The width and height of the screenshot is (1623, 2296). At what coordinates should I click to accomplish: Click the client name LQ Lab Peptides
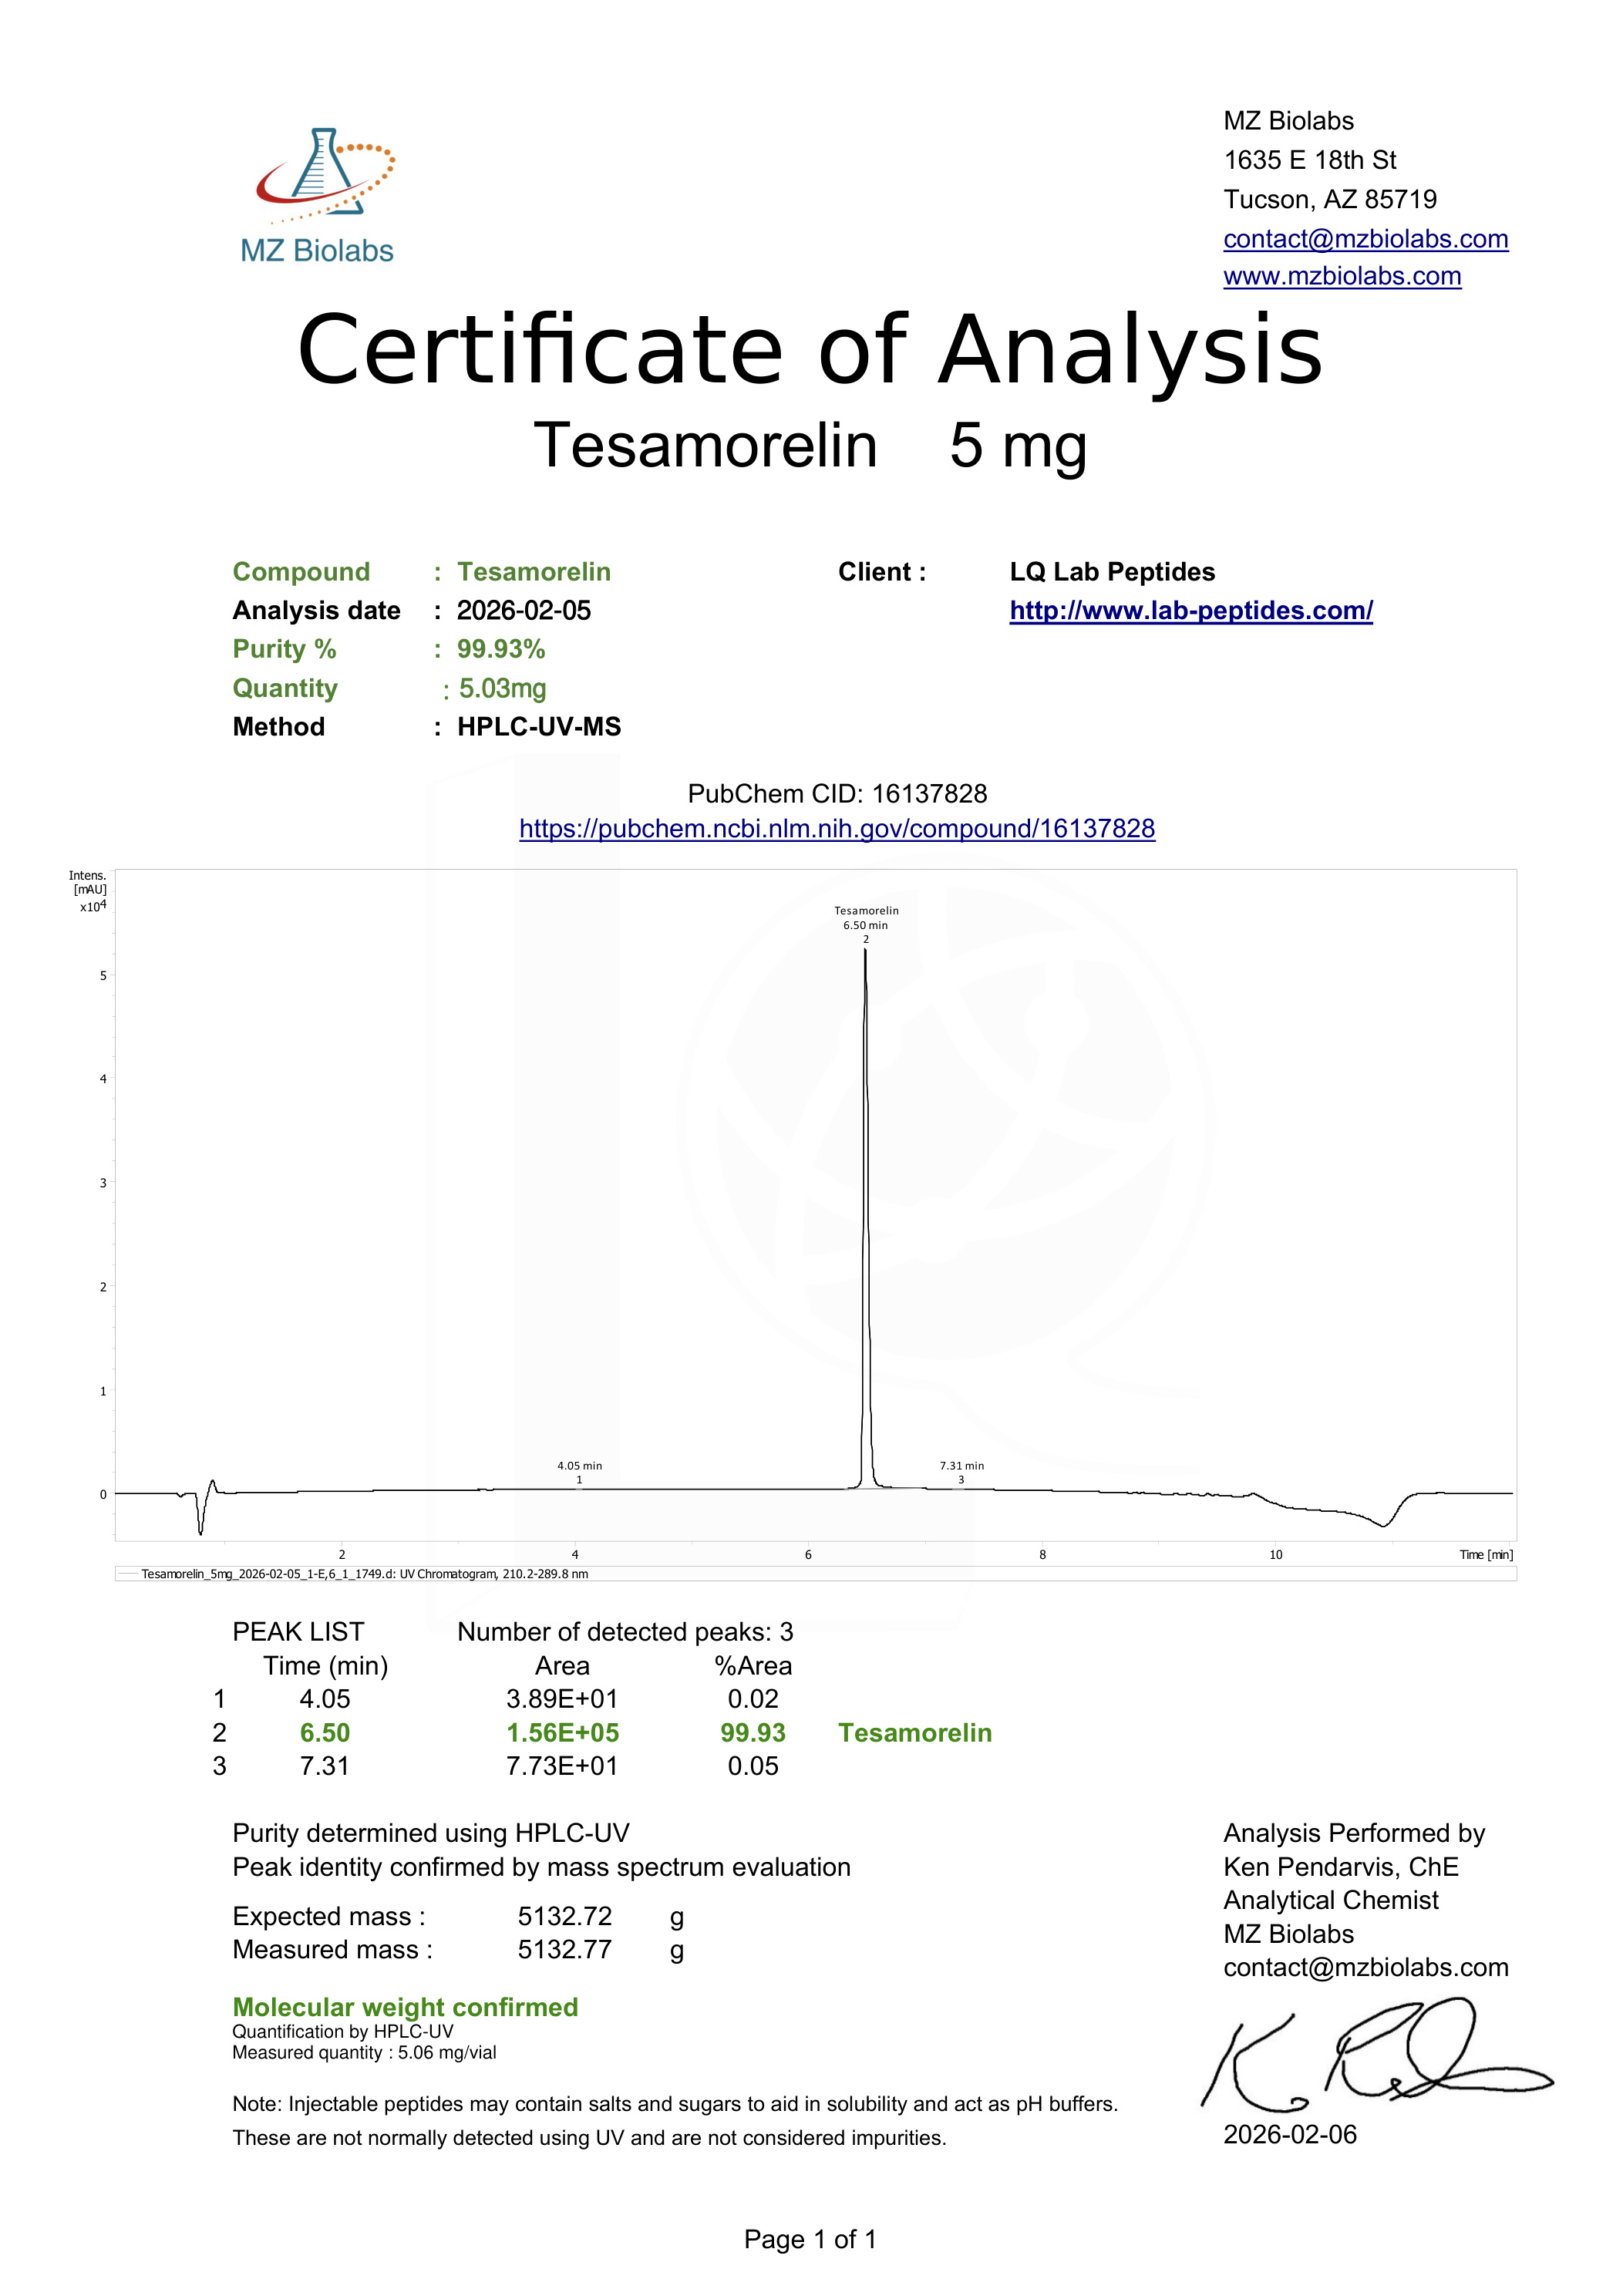tap(1112, 572)
